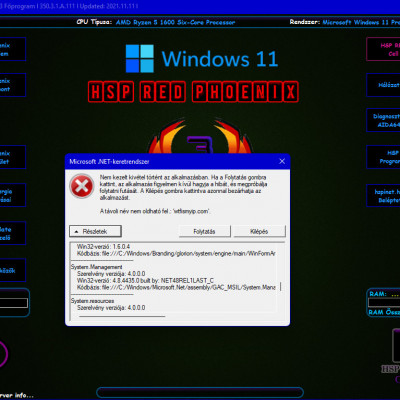
Task: Click the left button ending in 'ergia'
Action: 13,195
